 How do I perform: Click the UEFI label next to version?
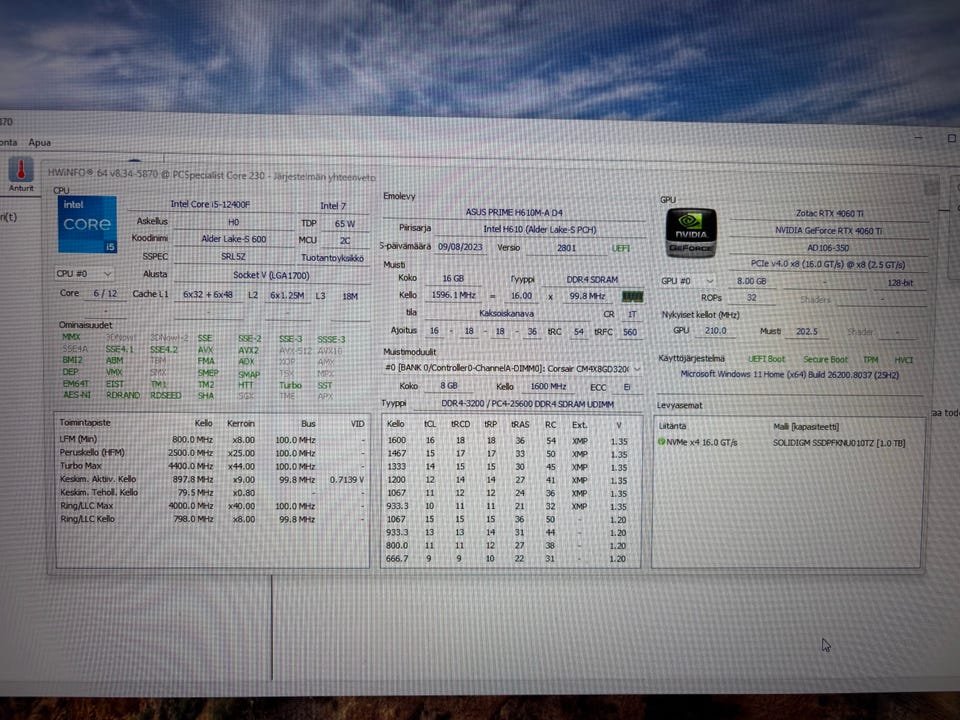(x=621, y=248)
